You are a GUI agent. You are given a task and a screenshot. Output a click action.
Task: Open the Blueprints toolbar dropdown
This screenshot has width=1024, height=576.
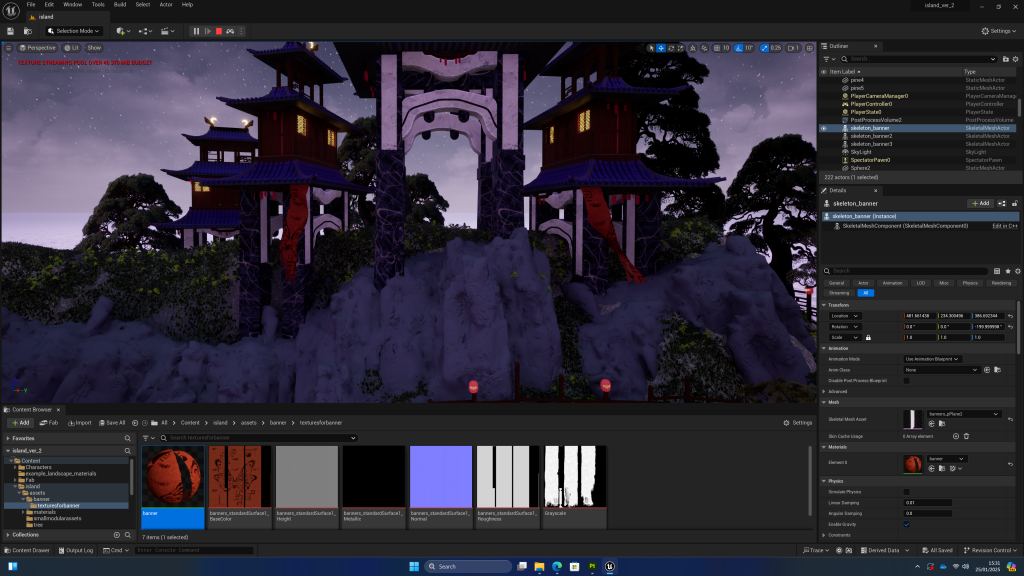pyautogui.click(x=146, y=31)
